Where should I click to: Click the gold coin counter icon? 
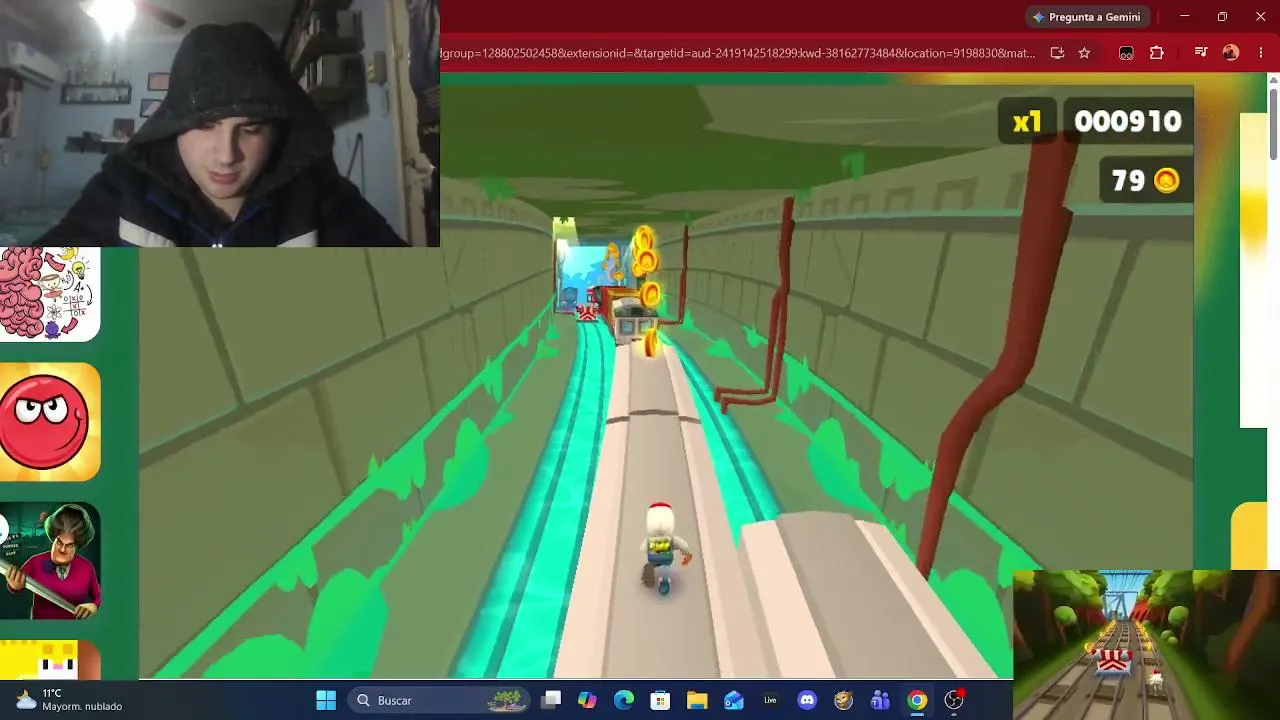click(x=1166, y=180)
